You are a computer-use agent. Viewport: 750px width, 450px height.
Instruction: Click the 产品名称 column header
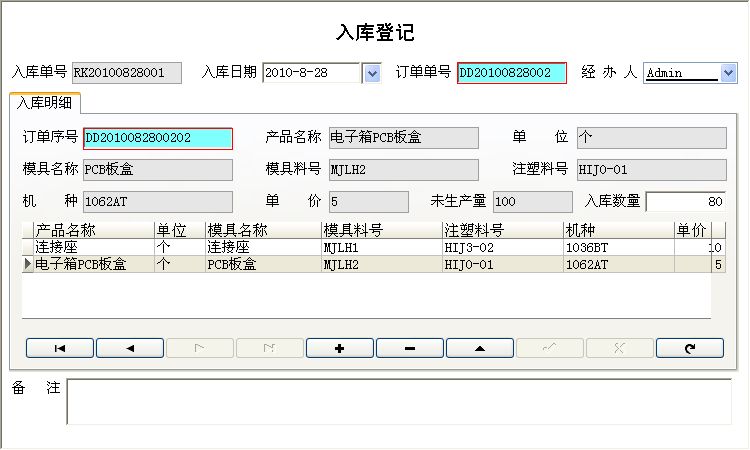(x=94, y=230)
